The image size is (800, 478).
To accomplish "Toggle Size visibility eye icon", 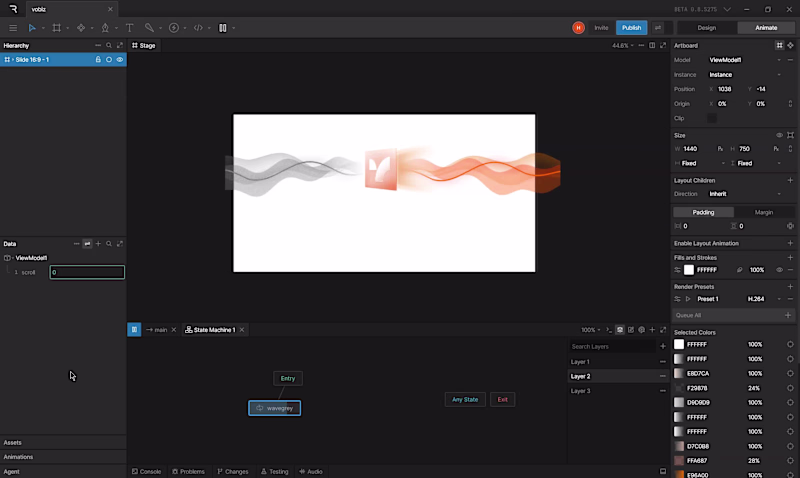I will pos(779,135).
